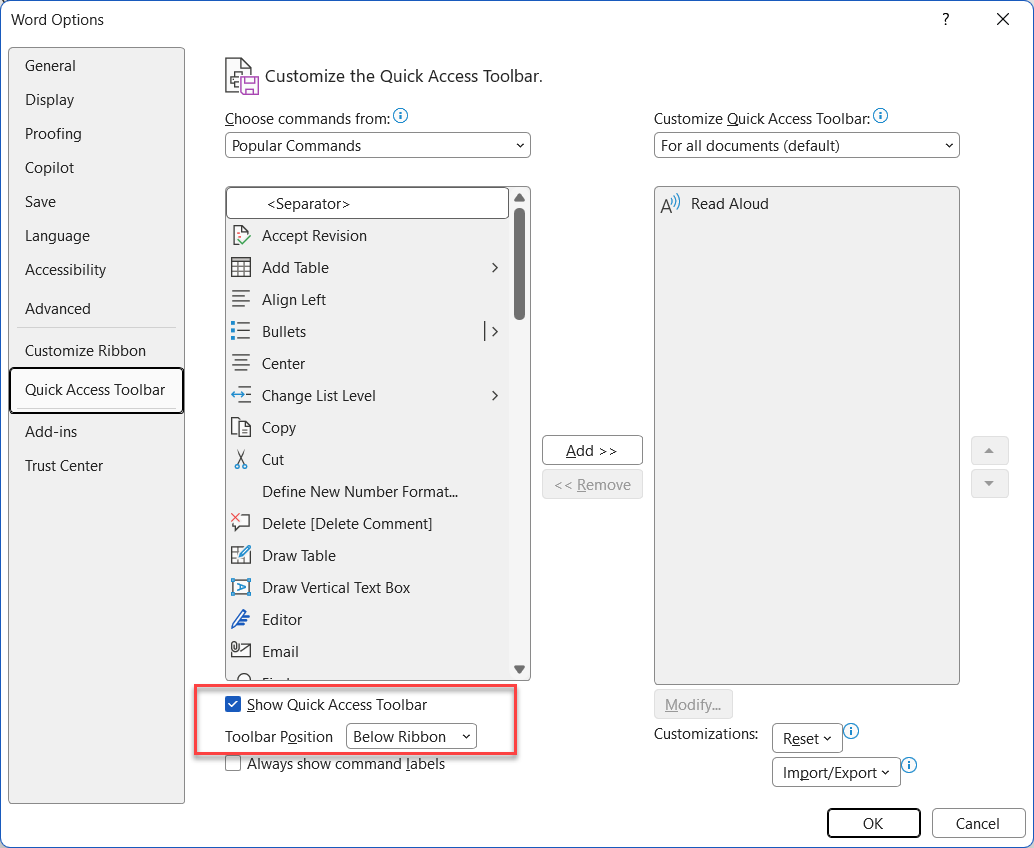1034x848 pixels.
Task: Click the Add >> button
Action: click(x=592, y=450)
